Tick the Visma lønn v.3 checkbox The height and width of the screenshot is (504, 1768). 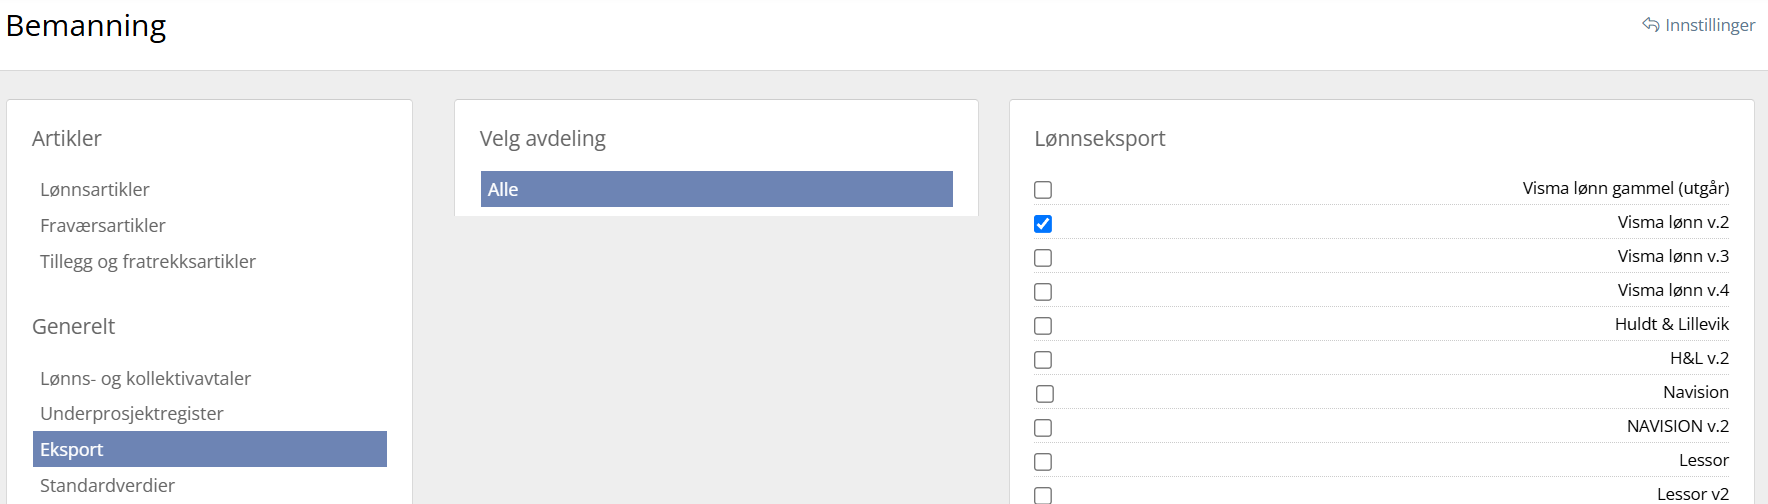(x=1043, y=258)
